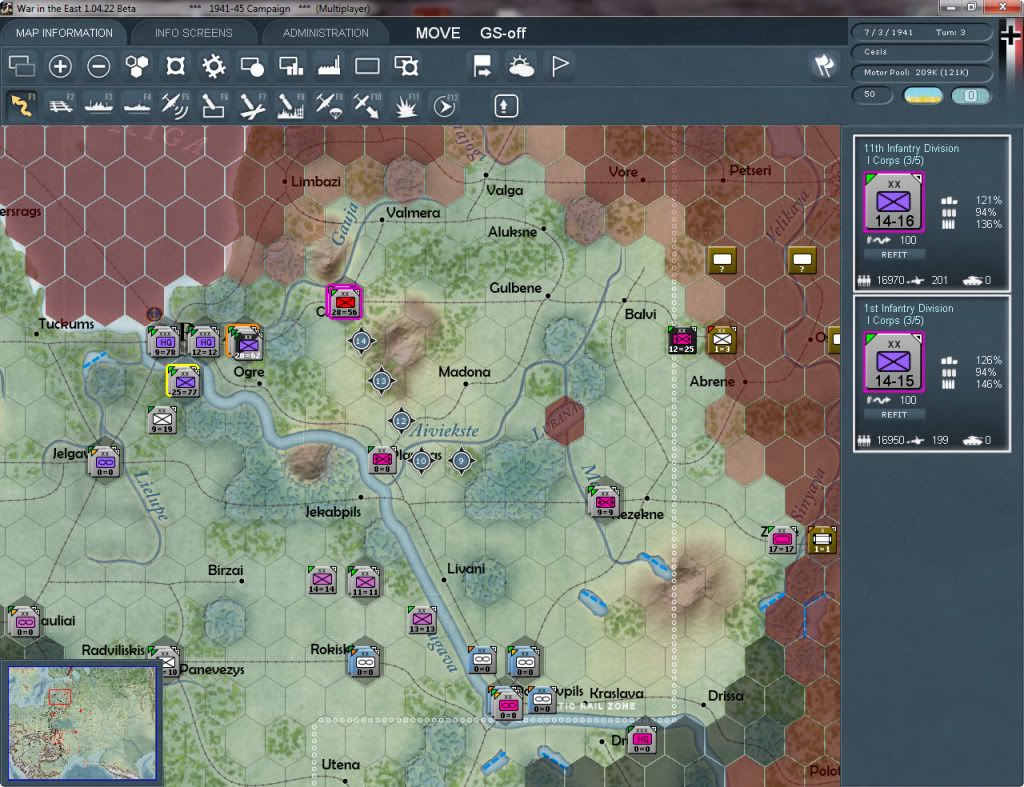Click the blue-yellow weather indicator pill
1024x787 pixels.
pyautogui.click(x=923, y=95)
